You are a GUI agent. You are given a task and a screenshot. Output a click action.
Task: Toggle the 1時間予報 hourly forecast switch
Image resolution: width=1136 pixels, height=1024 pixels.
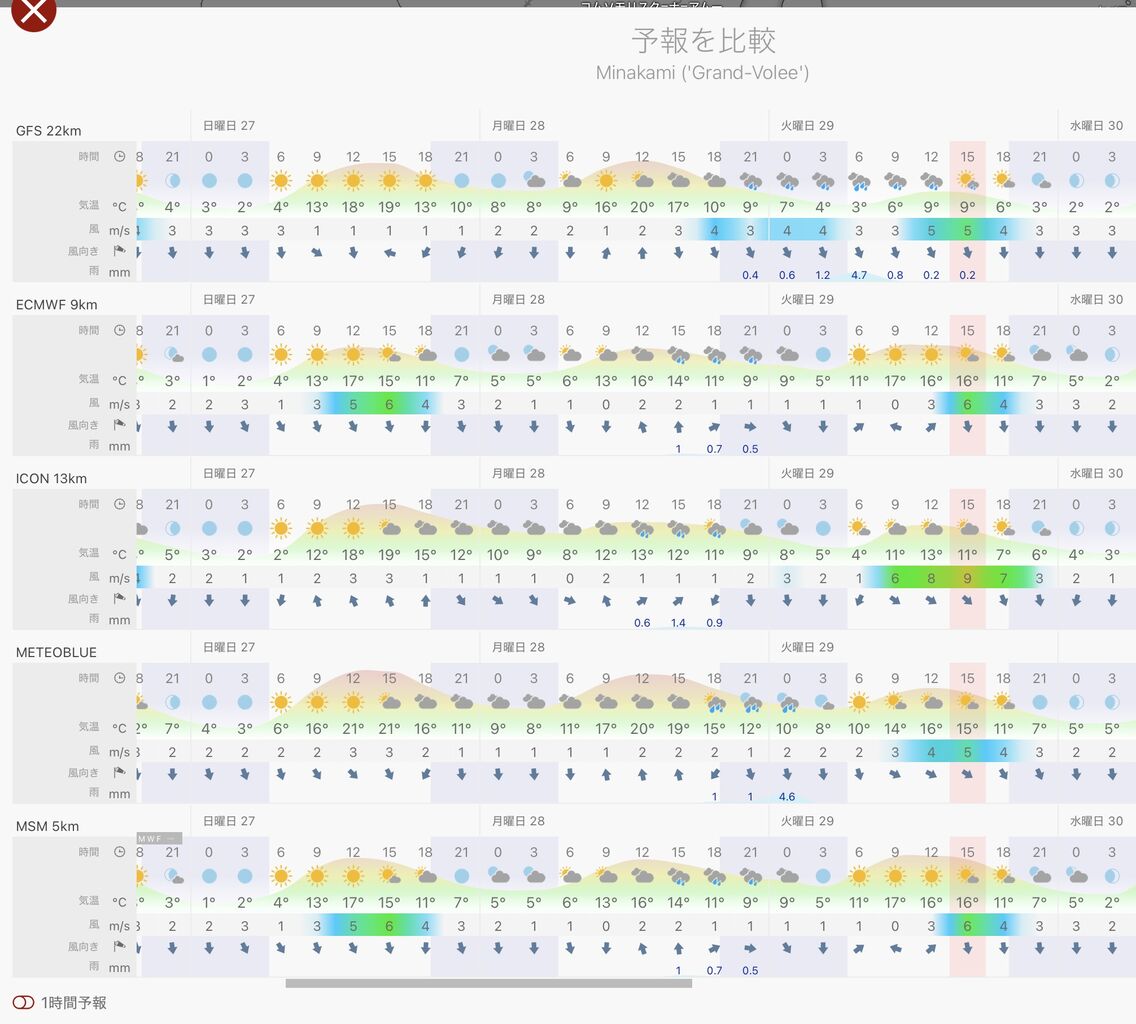[23, 1002]
